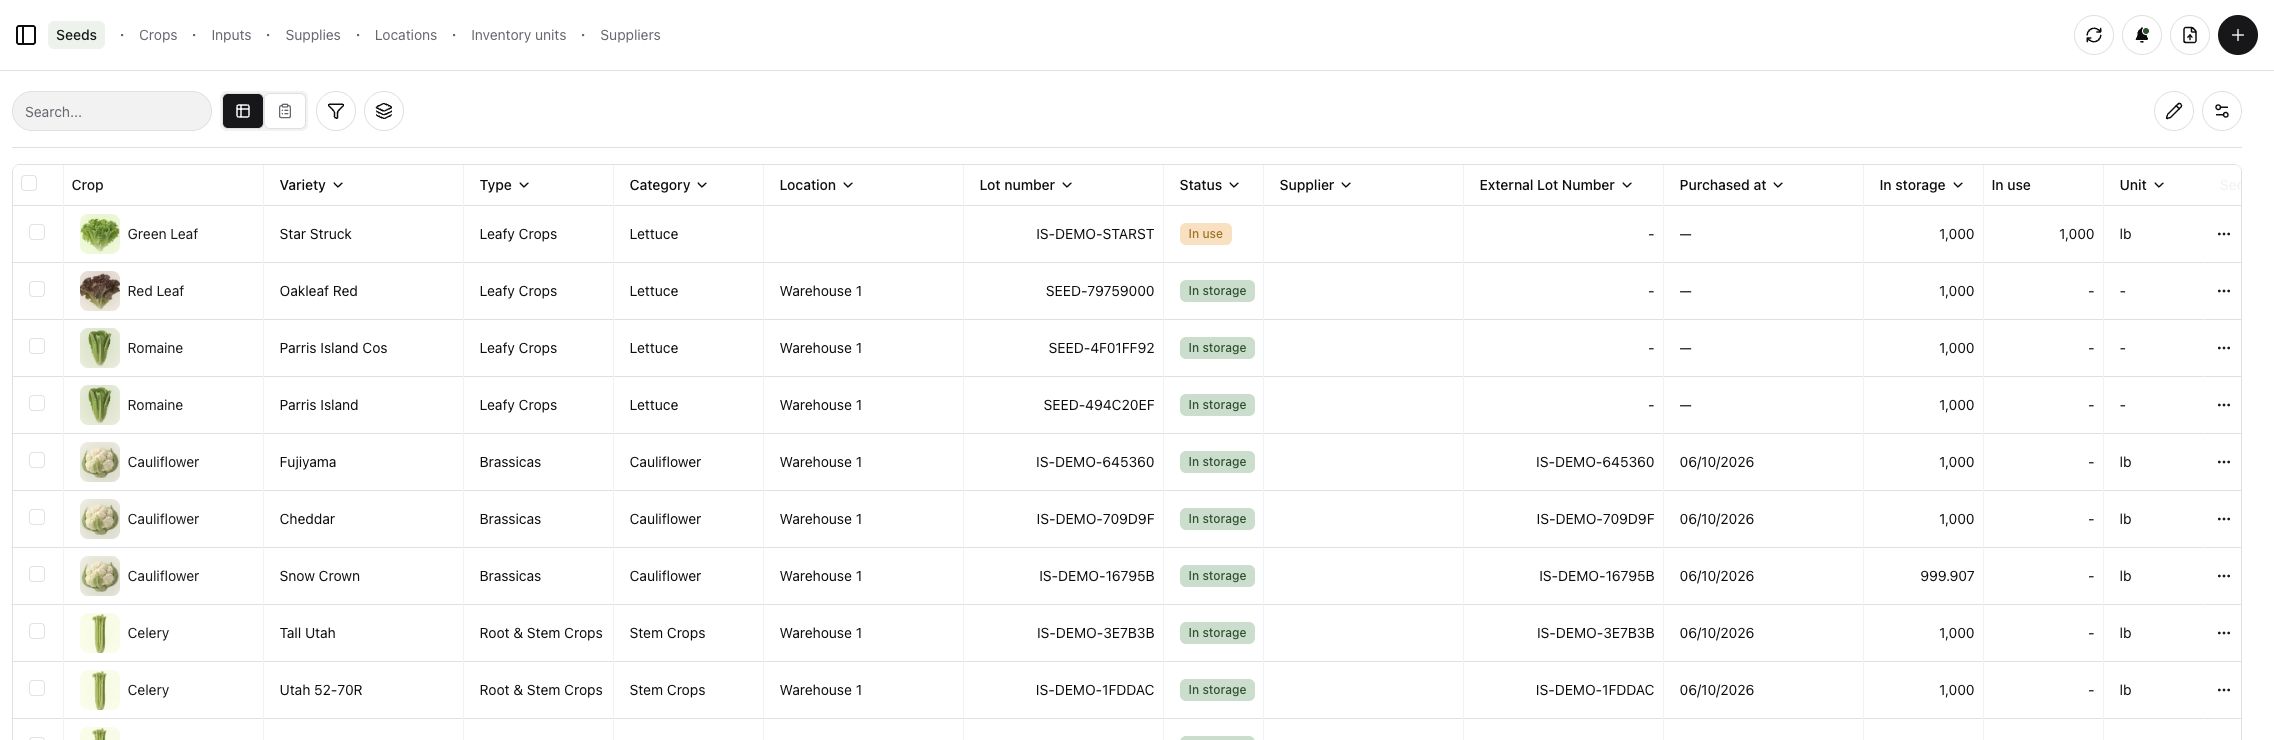Open the filter funnel icon
2274x740 pixels.
pos(336,111)
